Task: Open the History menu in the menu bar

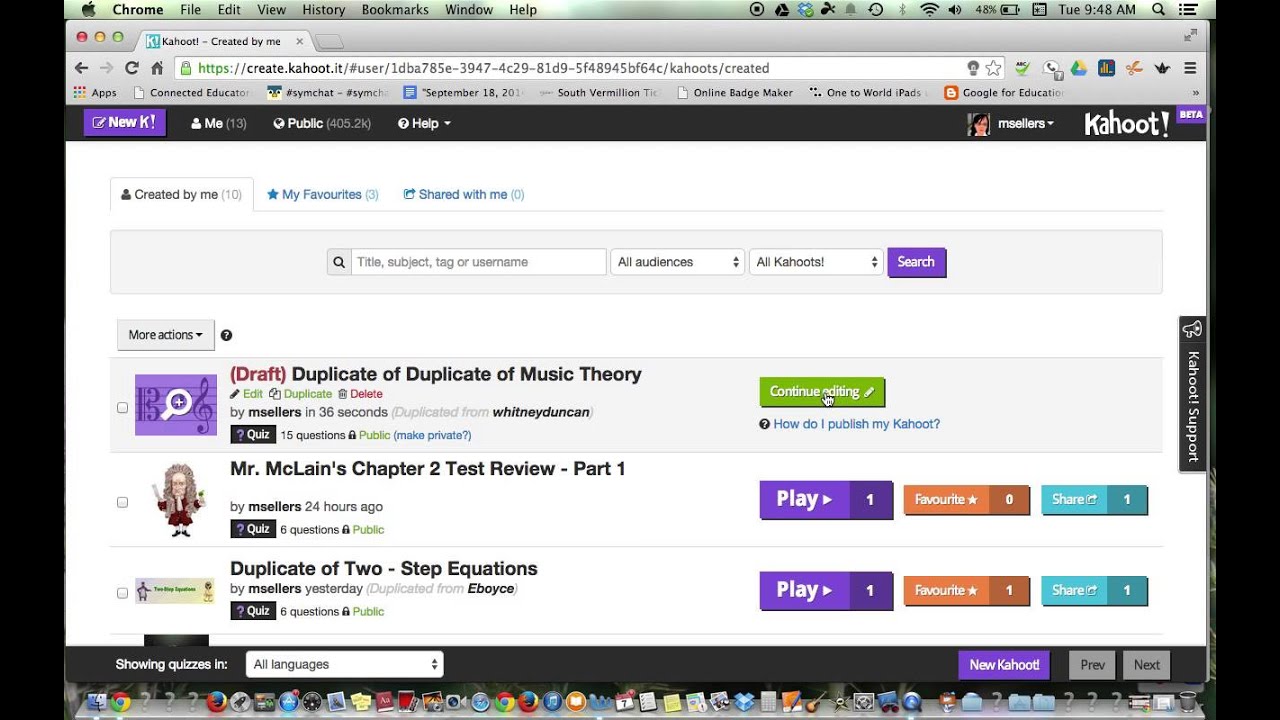Action: (323, 10)
